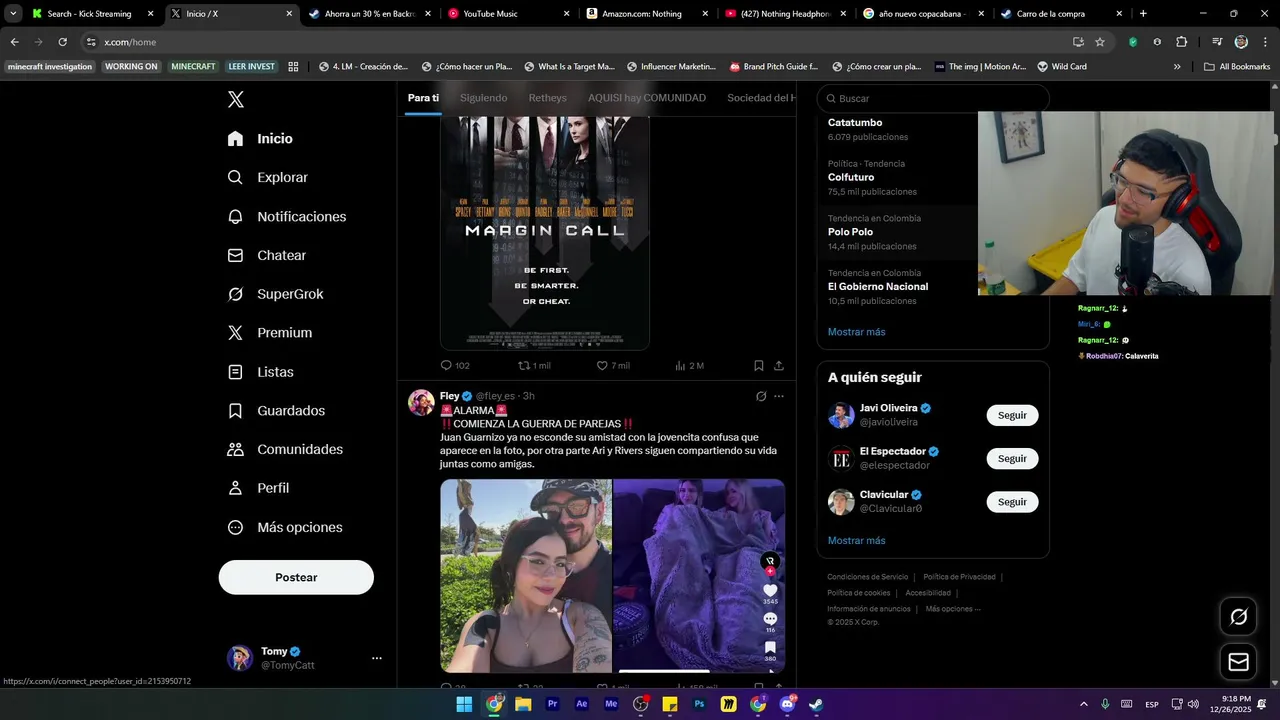Click Mostrar más under A quién seguir
This screenshot has width=1280, height=720.
tap(856, 541)
